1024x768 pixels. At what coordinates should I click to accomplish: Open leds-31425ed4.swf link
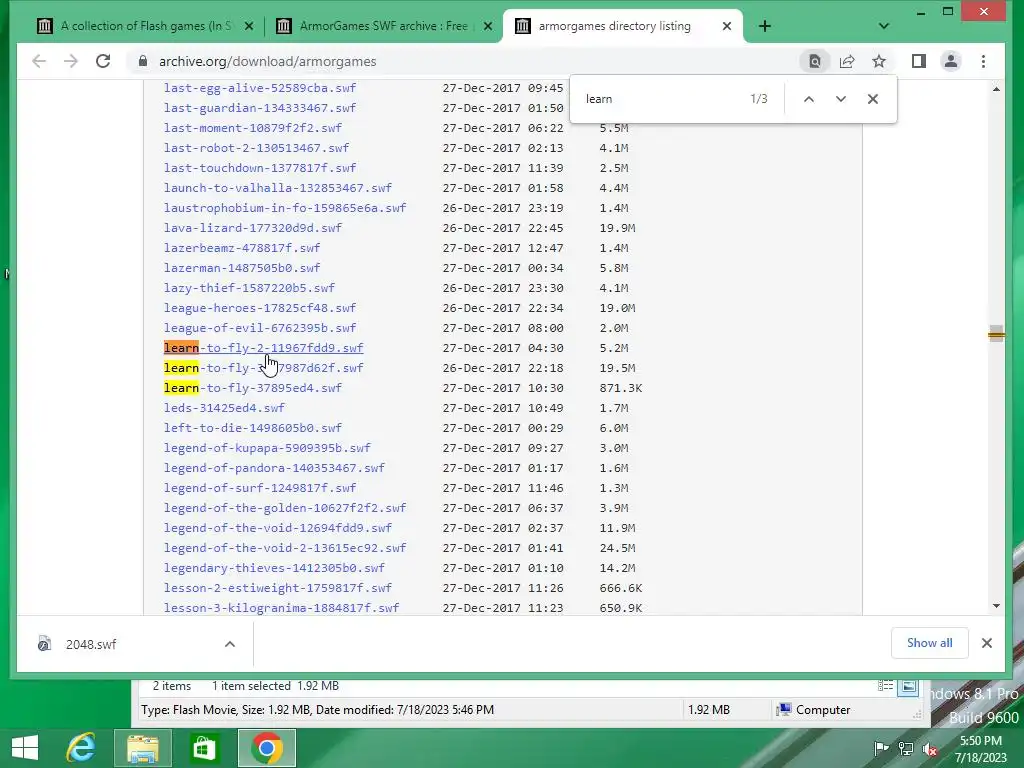tap(224, 408)
